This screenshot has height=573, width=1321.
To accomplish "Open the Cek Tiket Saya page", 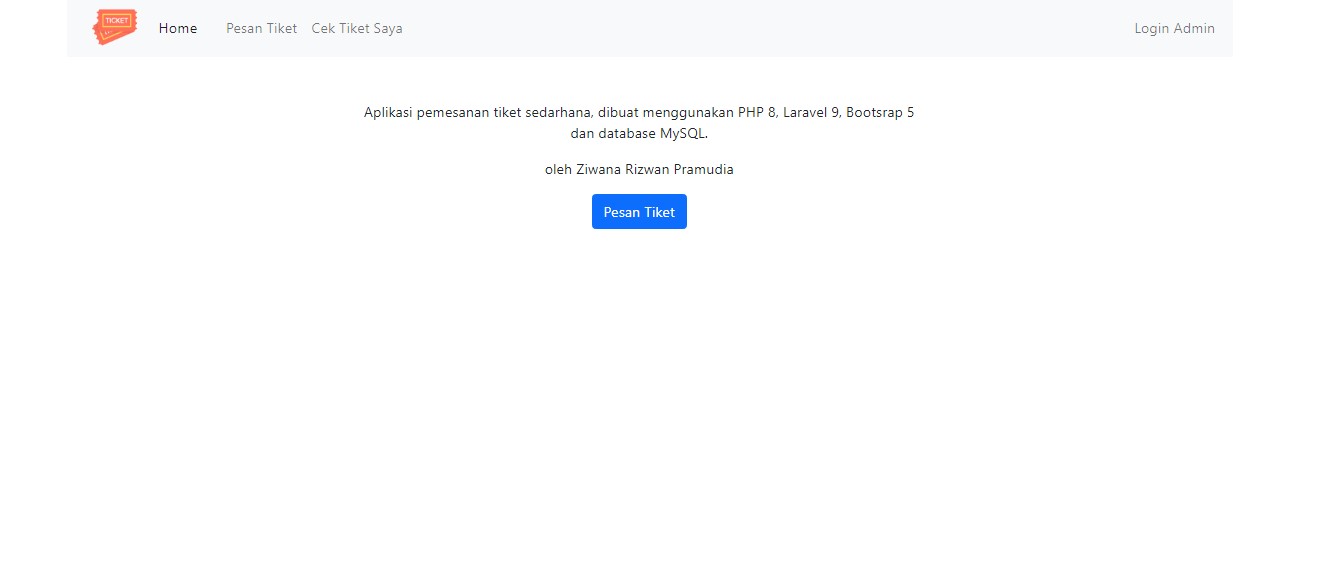I will (357, 28).
